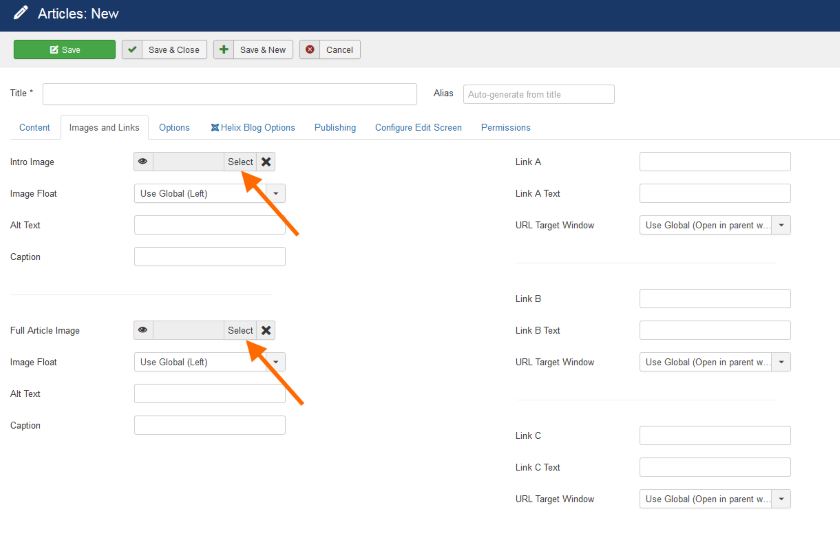Click the Title input field

point(229,94)
